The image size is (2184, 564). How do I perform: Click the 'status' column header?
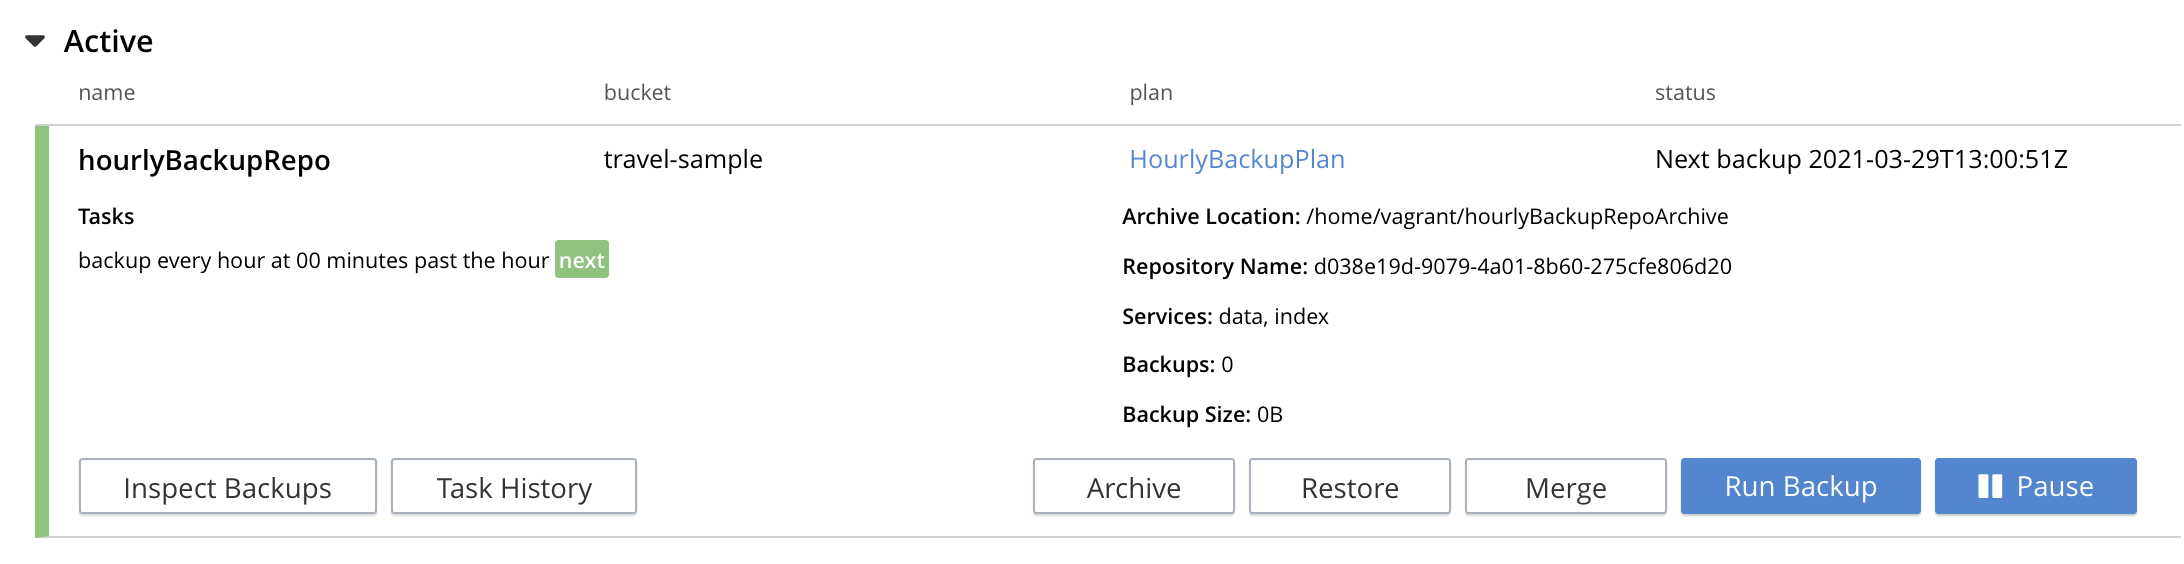coord(1684,93)
